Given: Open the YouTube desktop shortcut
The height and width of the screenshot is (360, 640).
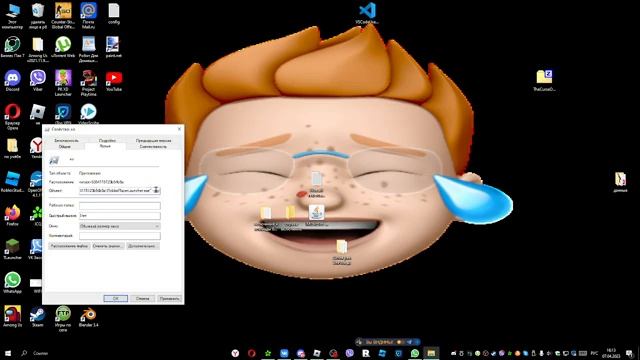Looking at the screenshot, I should [x=114, y=80].
